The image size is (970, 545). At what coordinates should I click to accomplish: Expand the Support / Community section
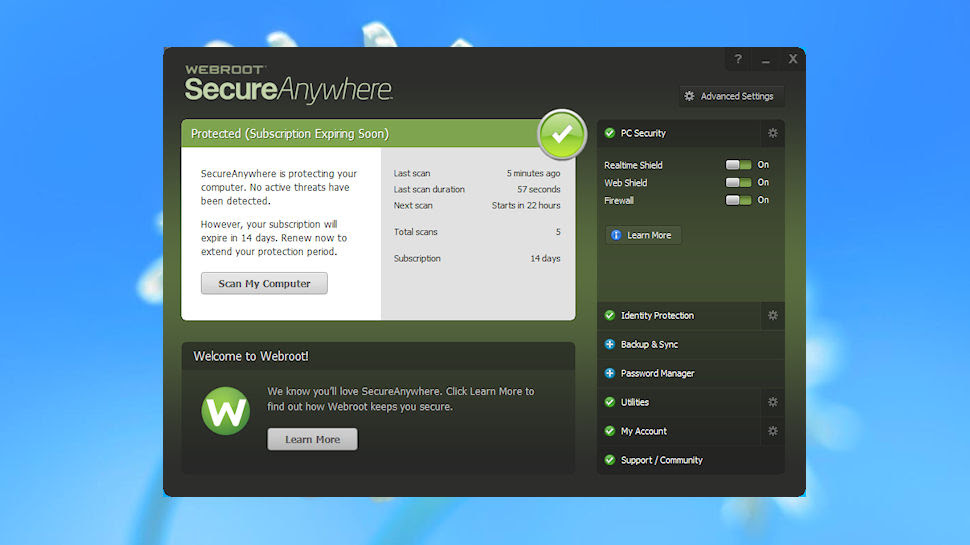click(x=691, y=460)
